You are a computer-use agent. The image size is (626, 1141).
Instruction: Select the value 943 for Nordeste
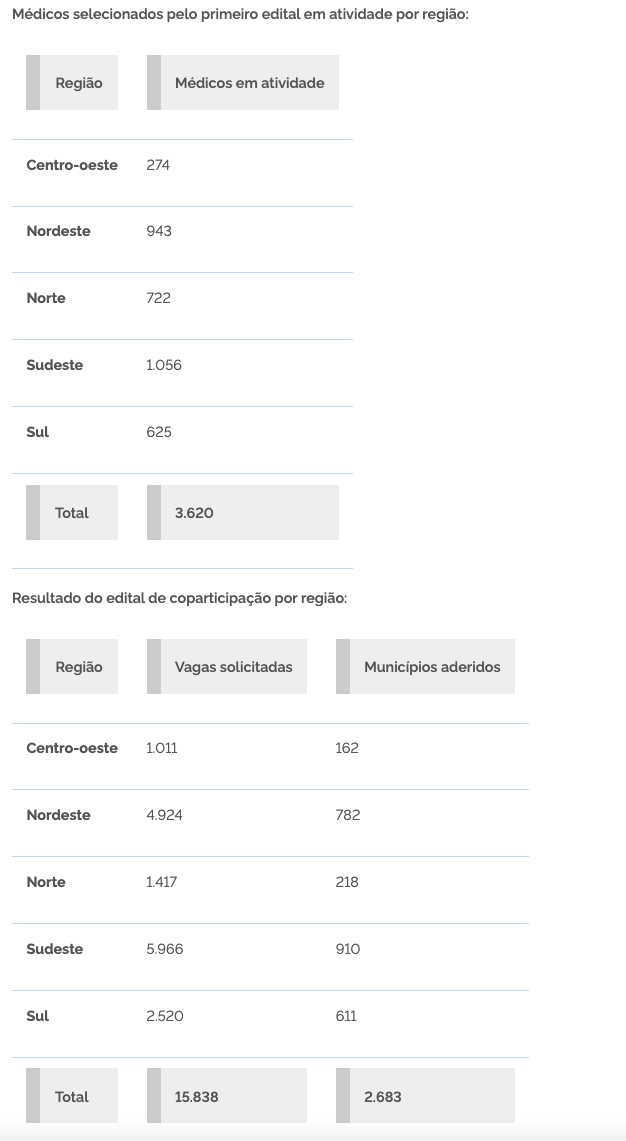click(x=159, y=231)
